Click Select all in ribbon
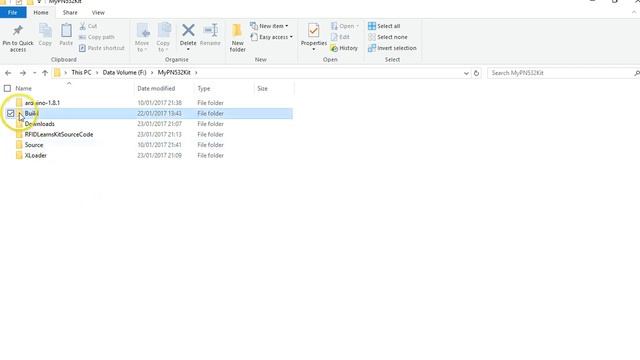The height and width of the screenshot is (360, 640). 384,26
